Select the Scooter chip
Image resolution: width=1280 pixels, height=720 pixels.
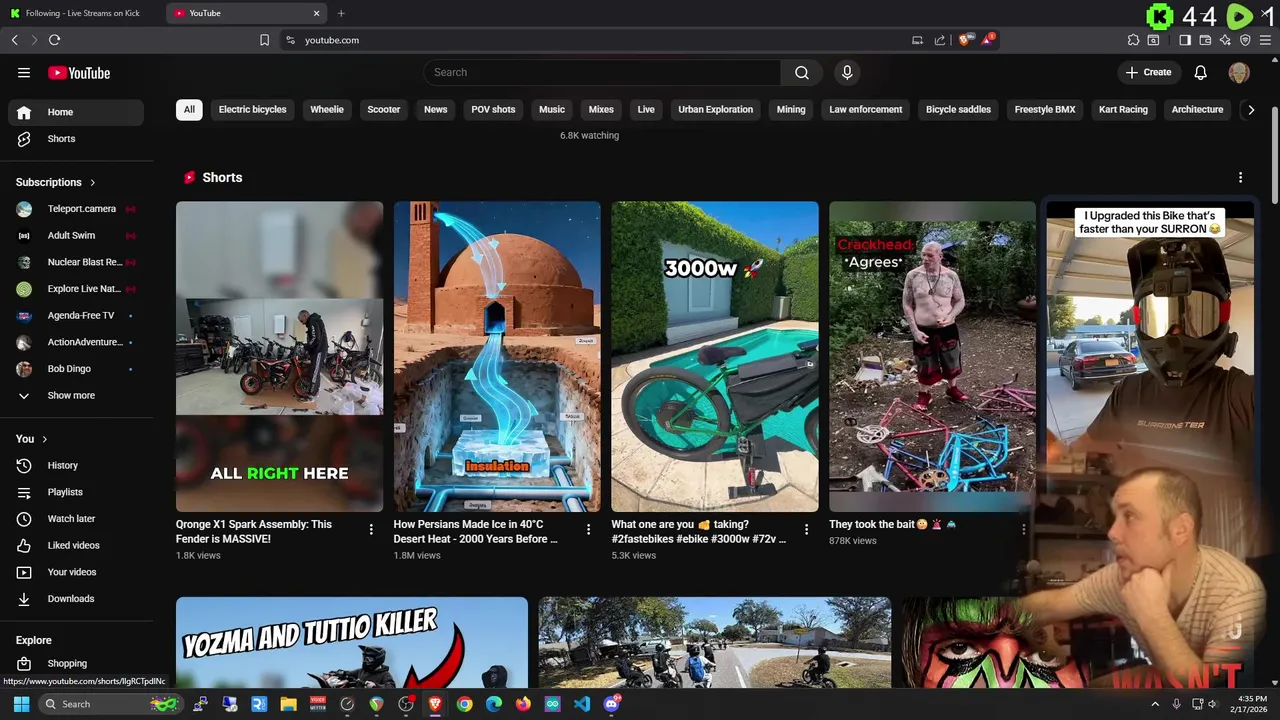tap(384, 110)
